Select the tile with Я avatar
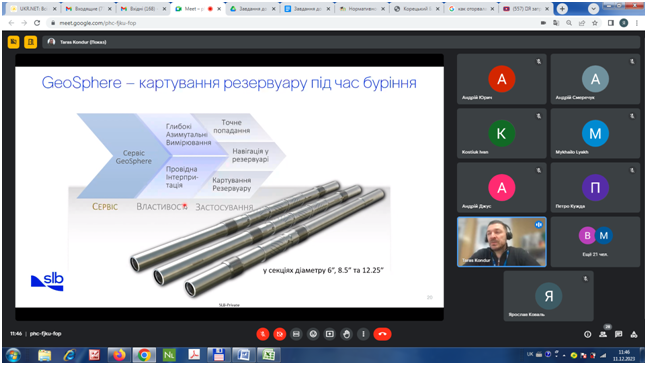The width and height of the screenshot is (647, 365). point(548,296)
